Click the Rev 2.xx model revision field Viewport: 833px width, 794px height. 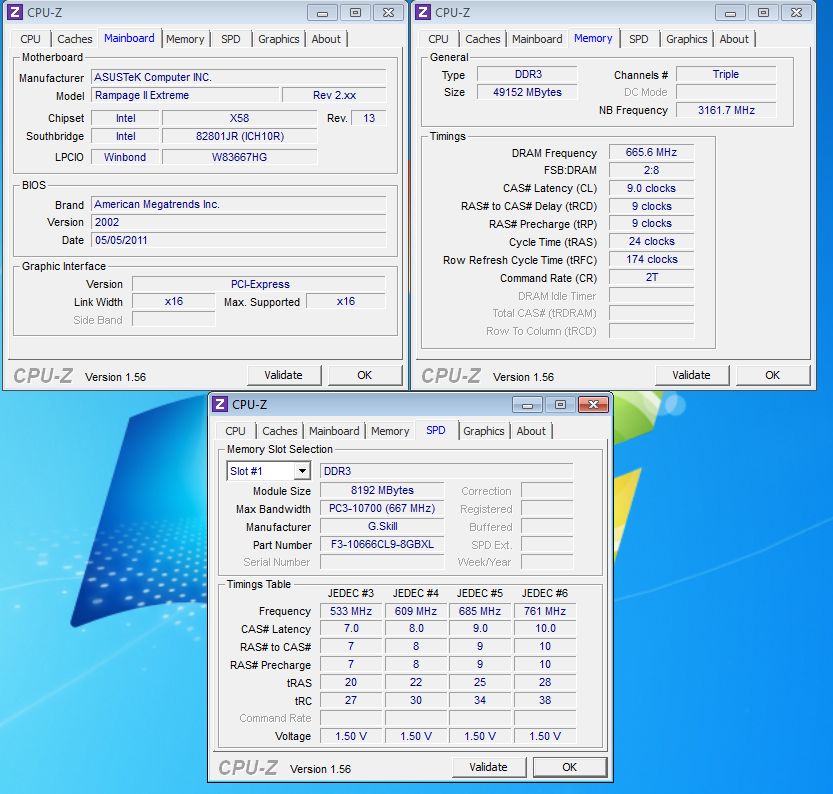(x=334, y=95)
